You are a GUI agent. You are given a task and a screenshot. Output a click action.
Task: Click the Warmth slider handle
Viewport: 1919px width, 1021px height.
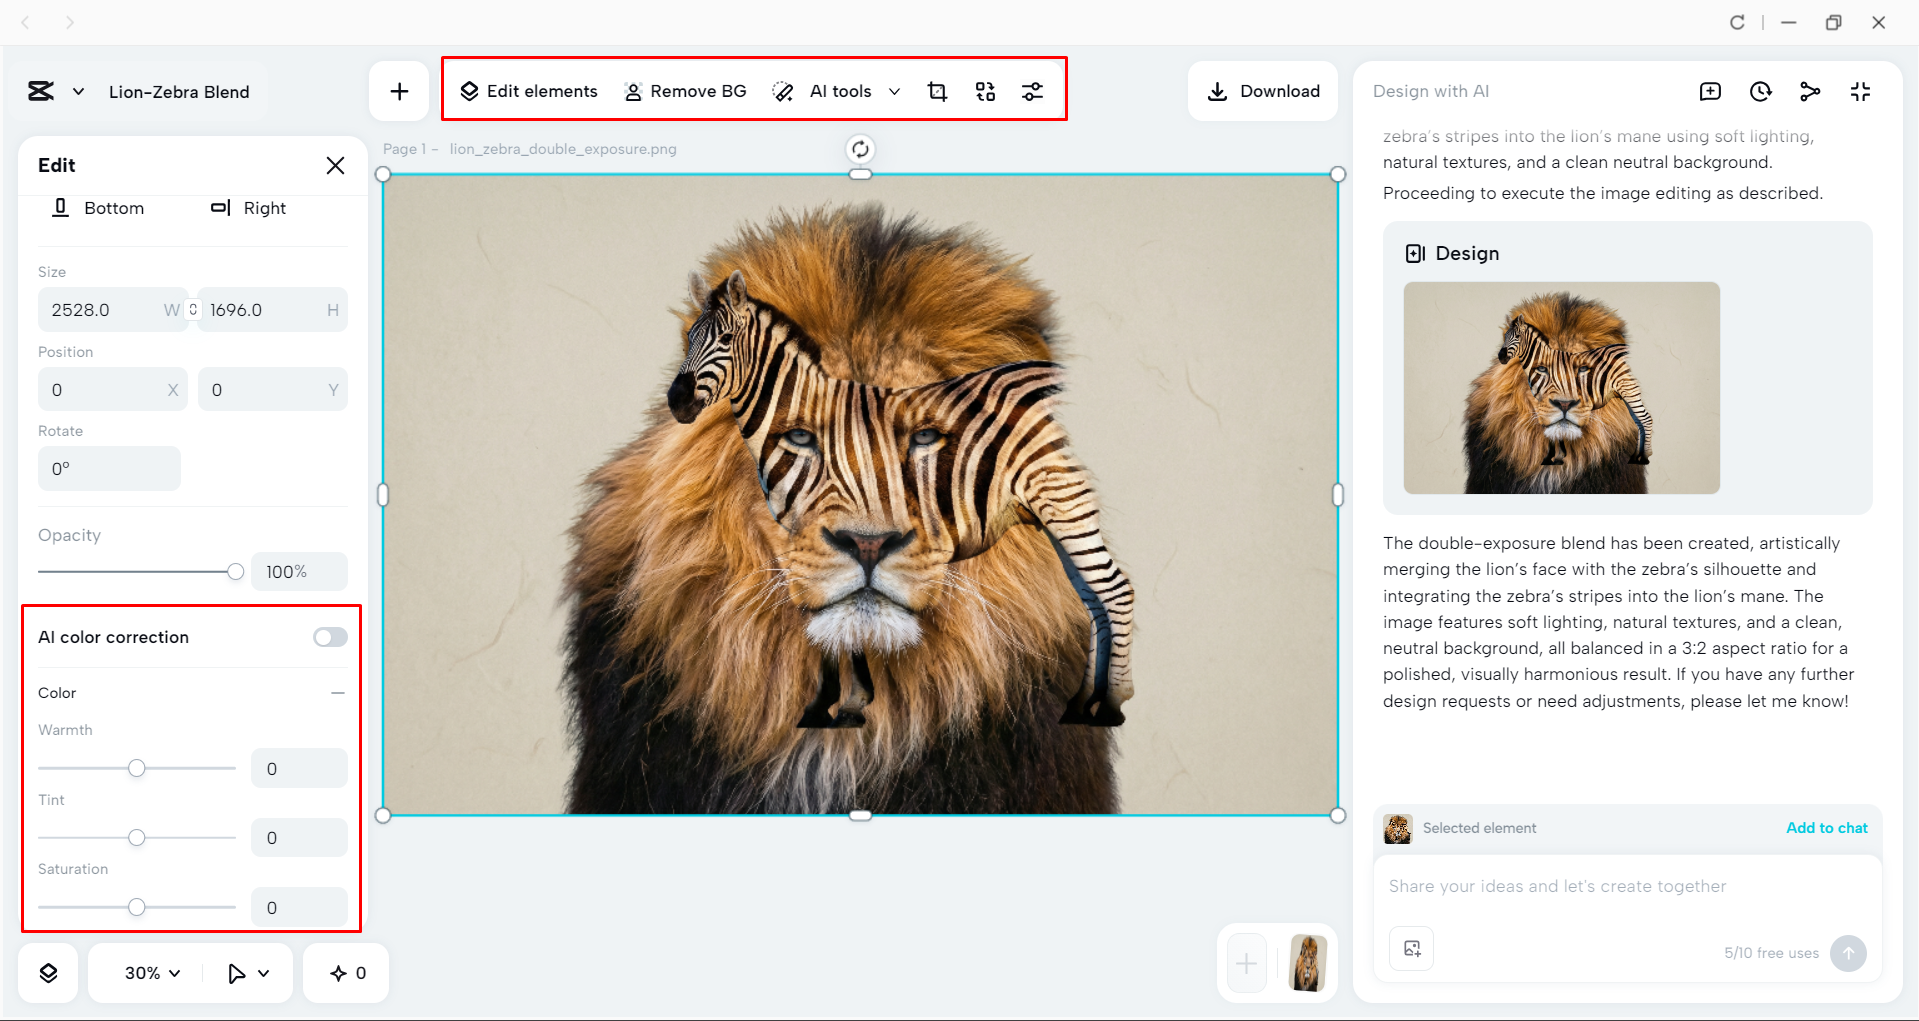click(137, 768)
